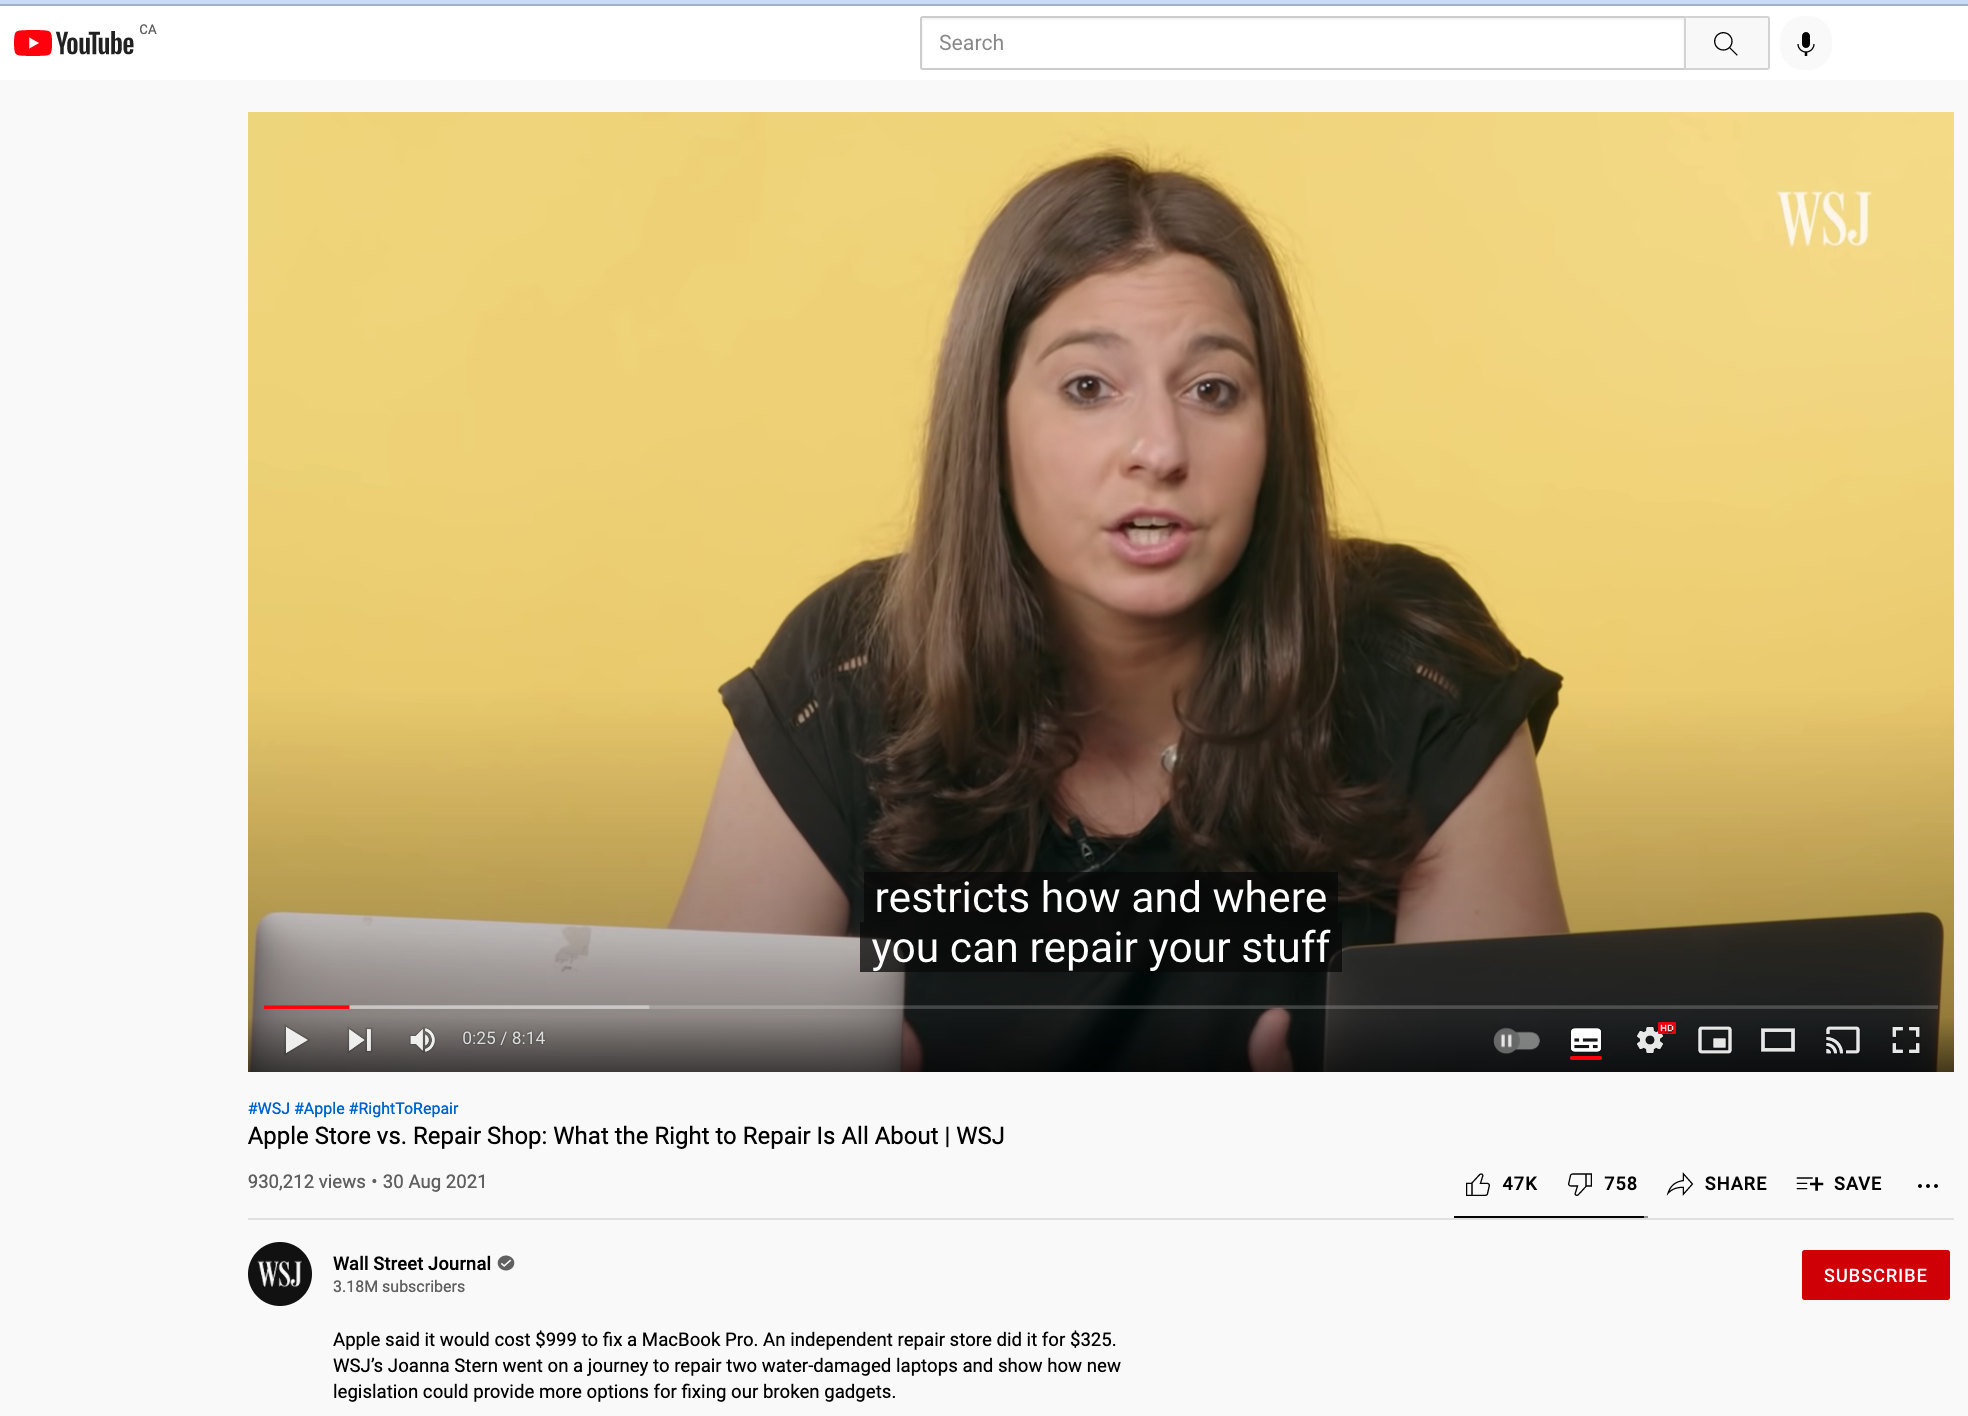Click the SAVE to playlist button
1968x1416 pixels.
(x=1838, y=1184)
